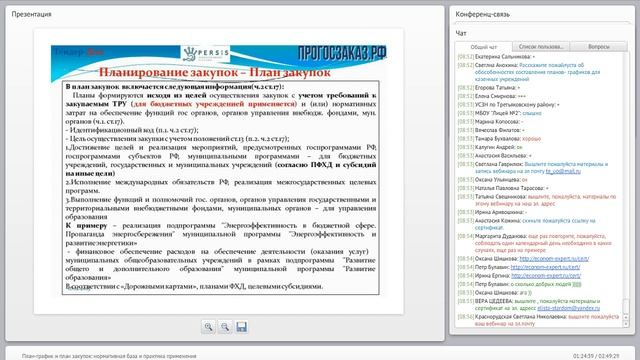Image resolution: width=640 pixels, height=360 pixels.
Task: Select Светлана Анохина's chat message
Action: click(539, 72)
